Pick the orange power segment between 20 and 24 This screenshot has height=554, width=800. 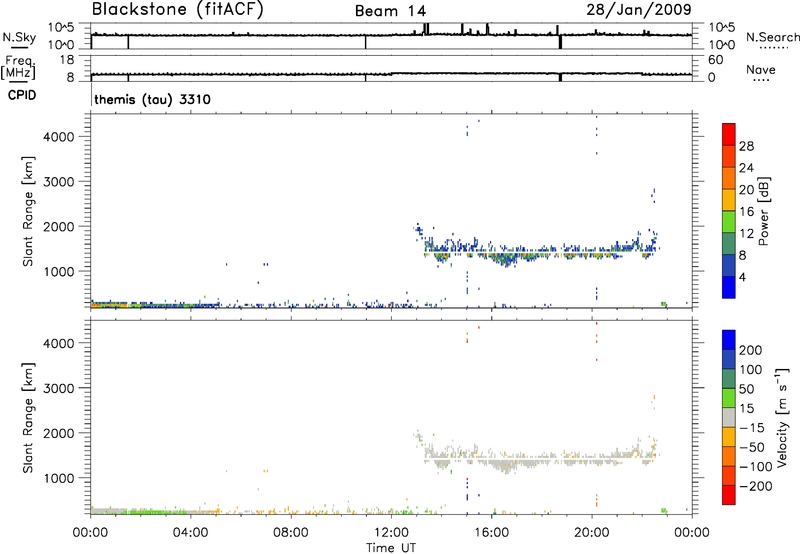point(729,178)
